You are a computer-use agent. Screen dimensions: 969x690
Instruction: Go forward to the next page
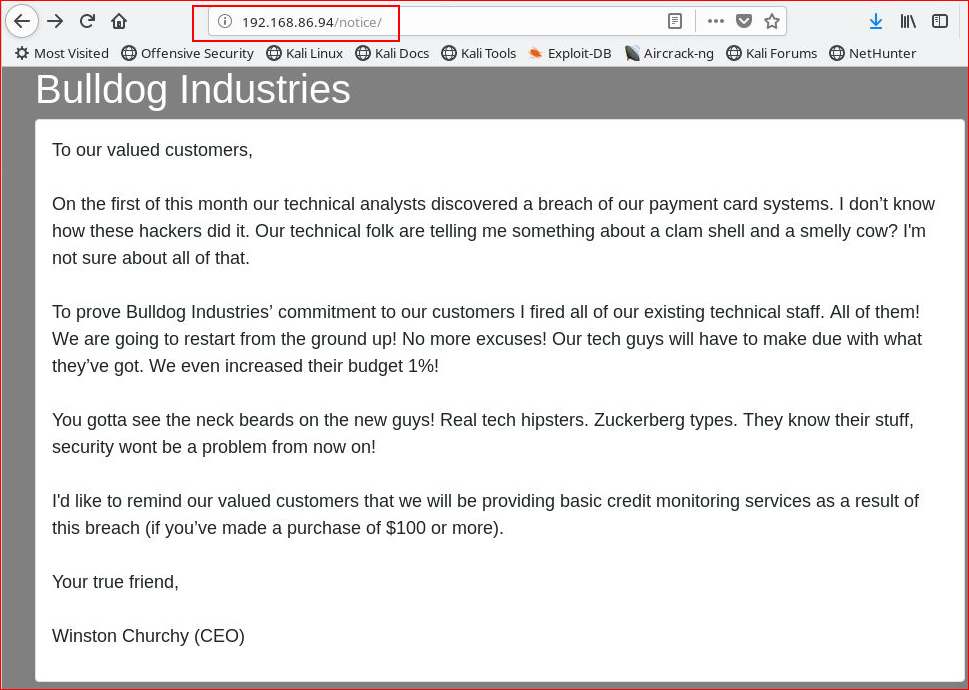(x=55, y=22)
